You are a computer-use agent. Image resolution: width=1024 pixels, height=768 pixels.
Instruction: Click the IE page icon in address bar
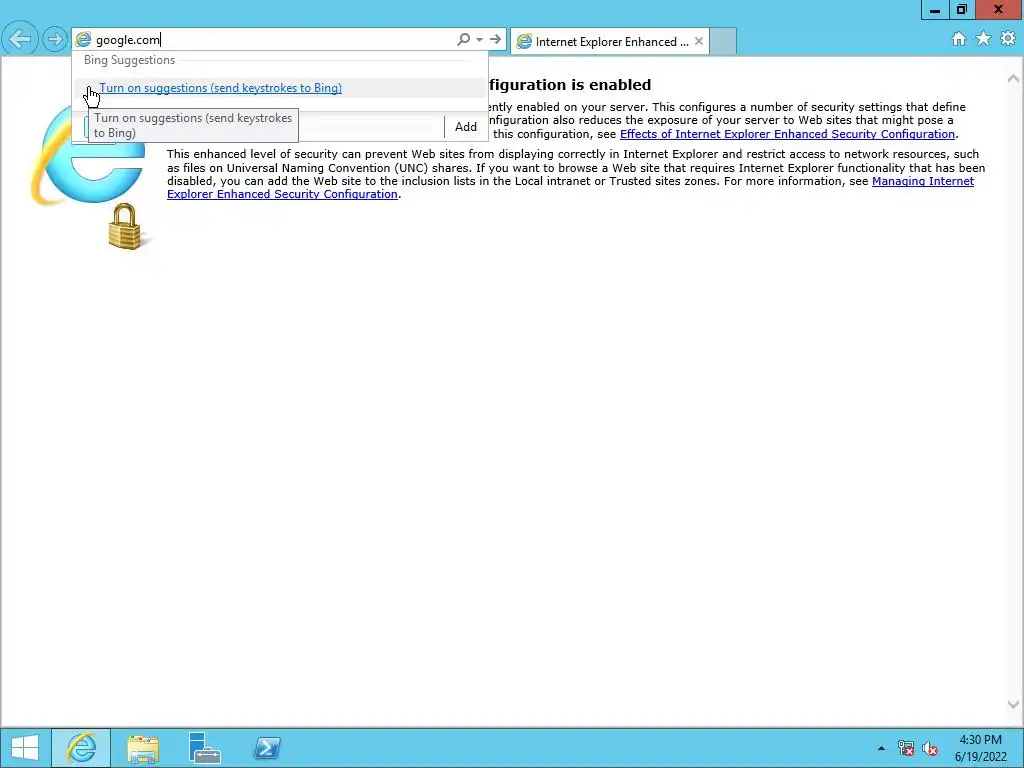(84, 40)
